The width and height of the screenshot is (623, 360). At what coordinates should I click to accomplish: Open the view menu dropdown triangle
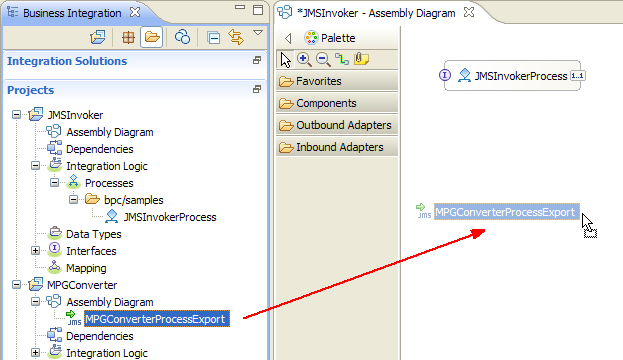pyautogui.click(x=258, y=33)
